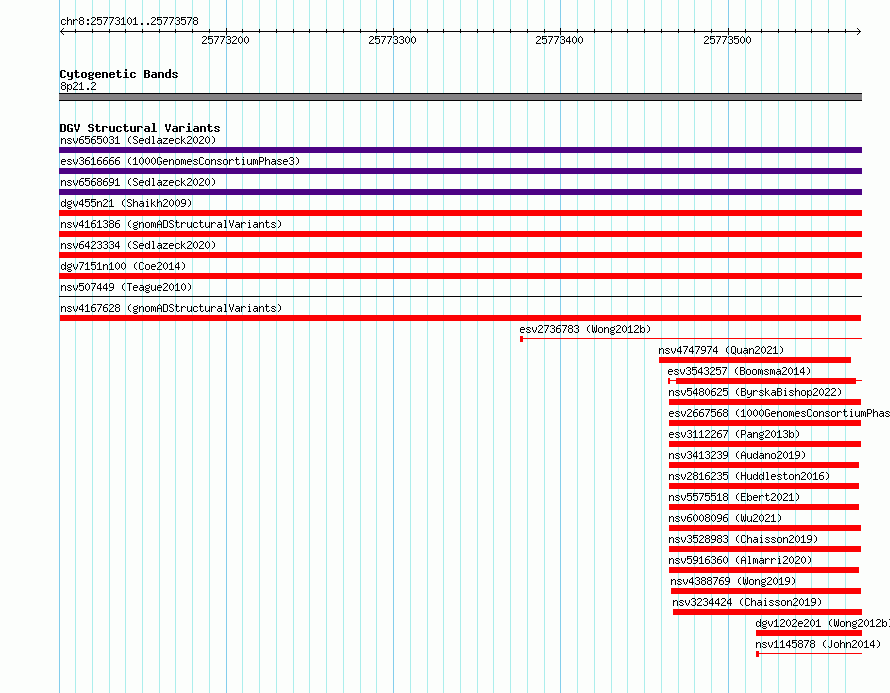Click the right arrow end of ruler
The width and height of the screenshot is (890, 693).
859,32
